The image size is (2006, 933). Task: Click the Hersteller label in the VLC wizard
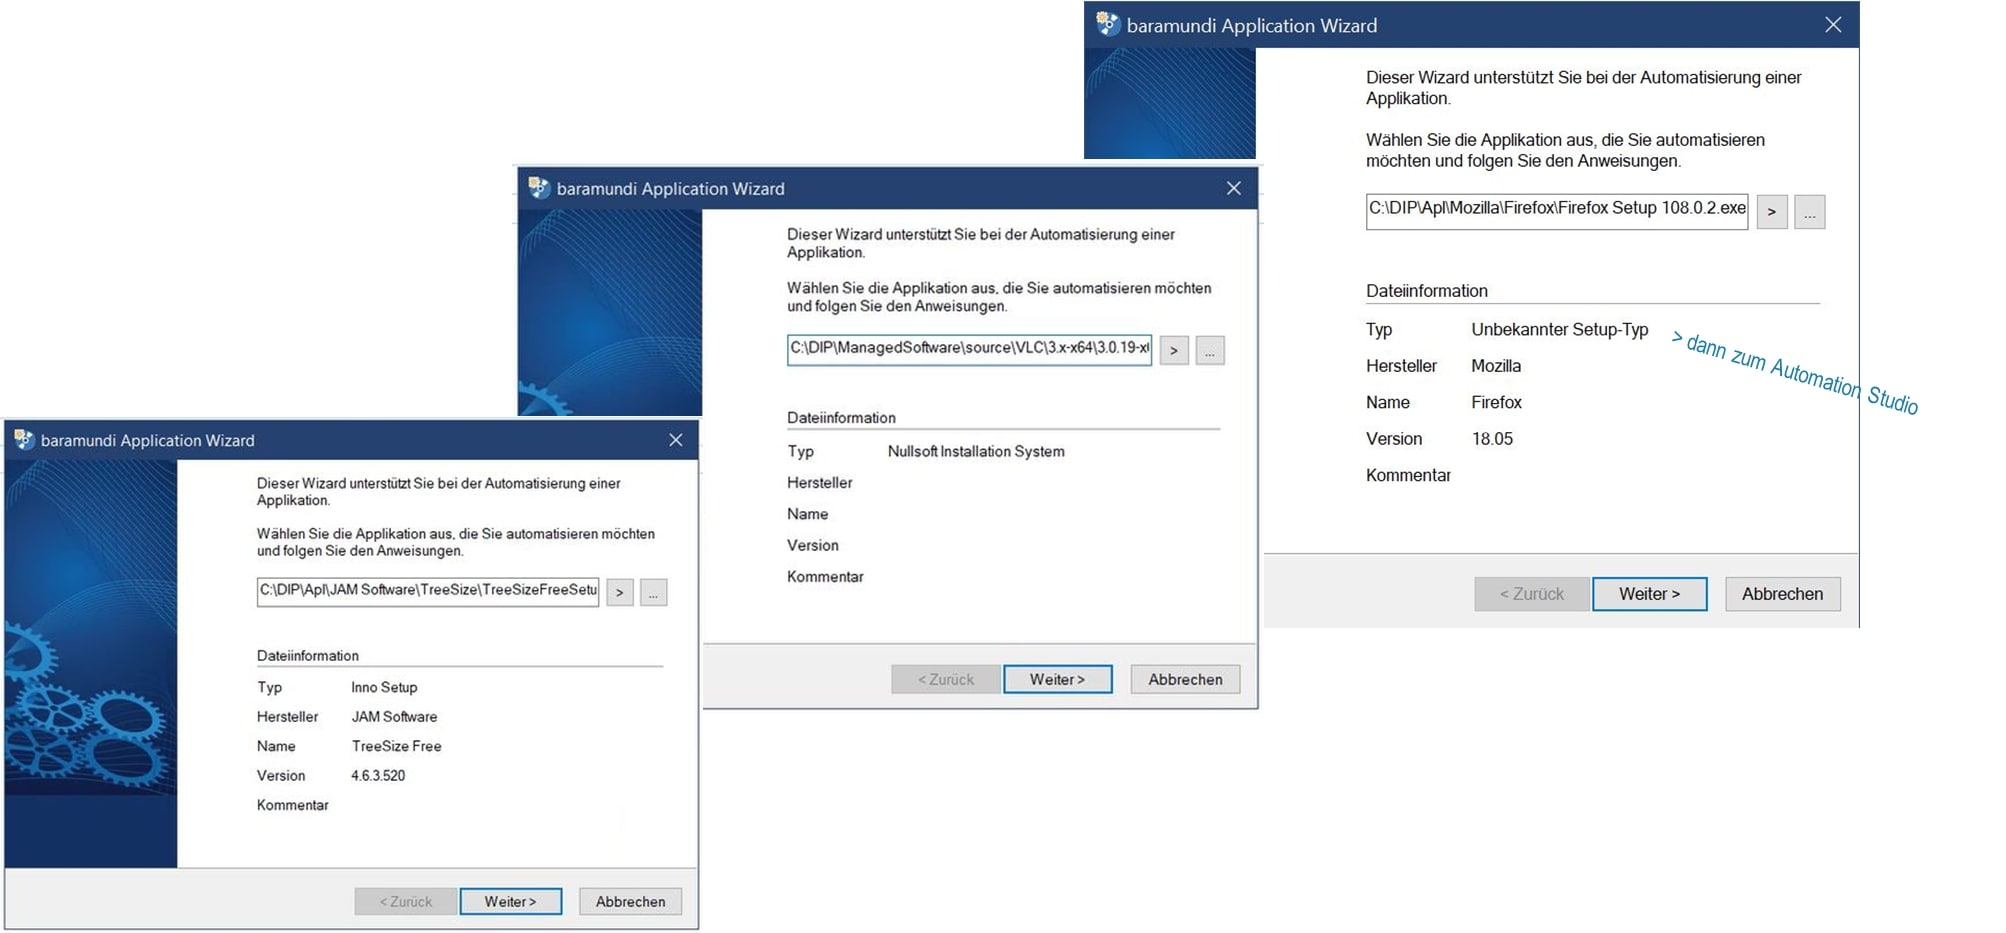(819, 483)
